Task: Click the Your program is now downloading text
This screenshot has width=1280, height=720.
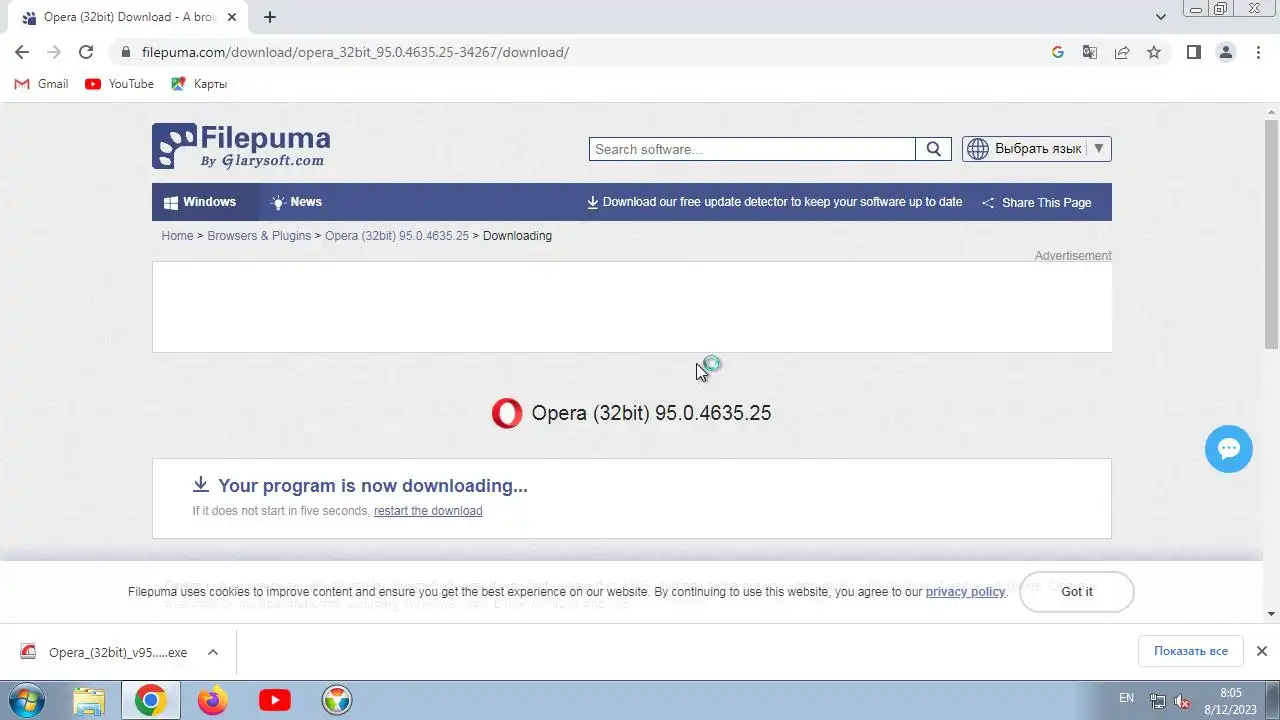Action: pyautogui.click(x=372, y=486)
